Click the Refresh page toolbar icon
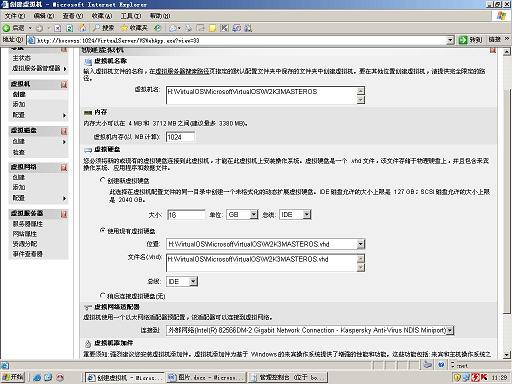 click(x=70, y=28)
